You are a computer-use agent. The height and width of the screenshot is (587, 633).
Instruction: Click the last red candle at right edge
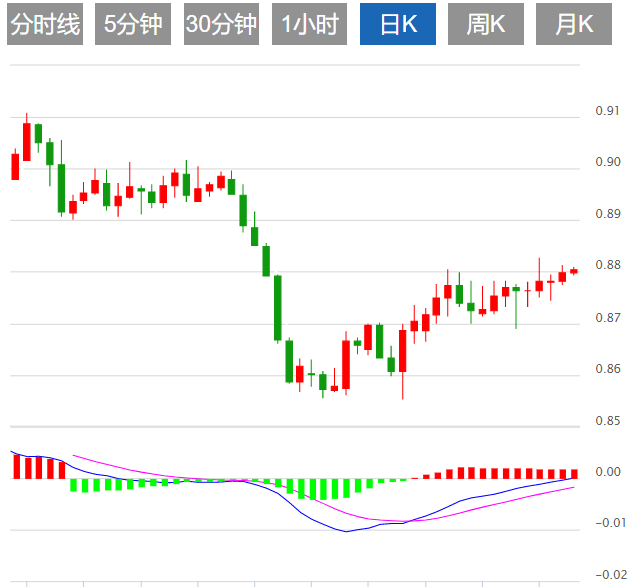coord(574,271)
